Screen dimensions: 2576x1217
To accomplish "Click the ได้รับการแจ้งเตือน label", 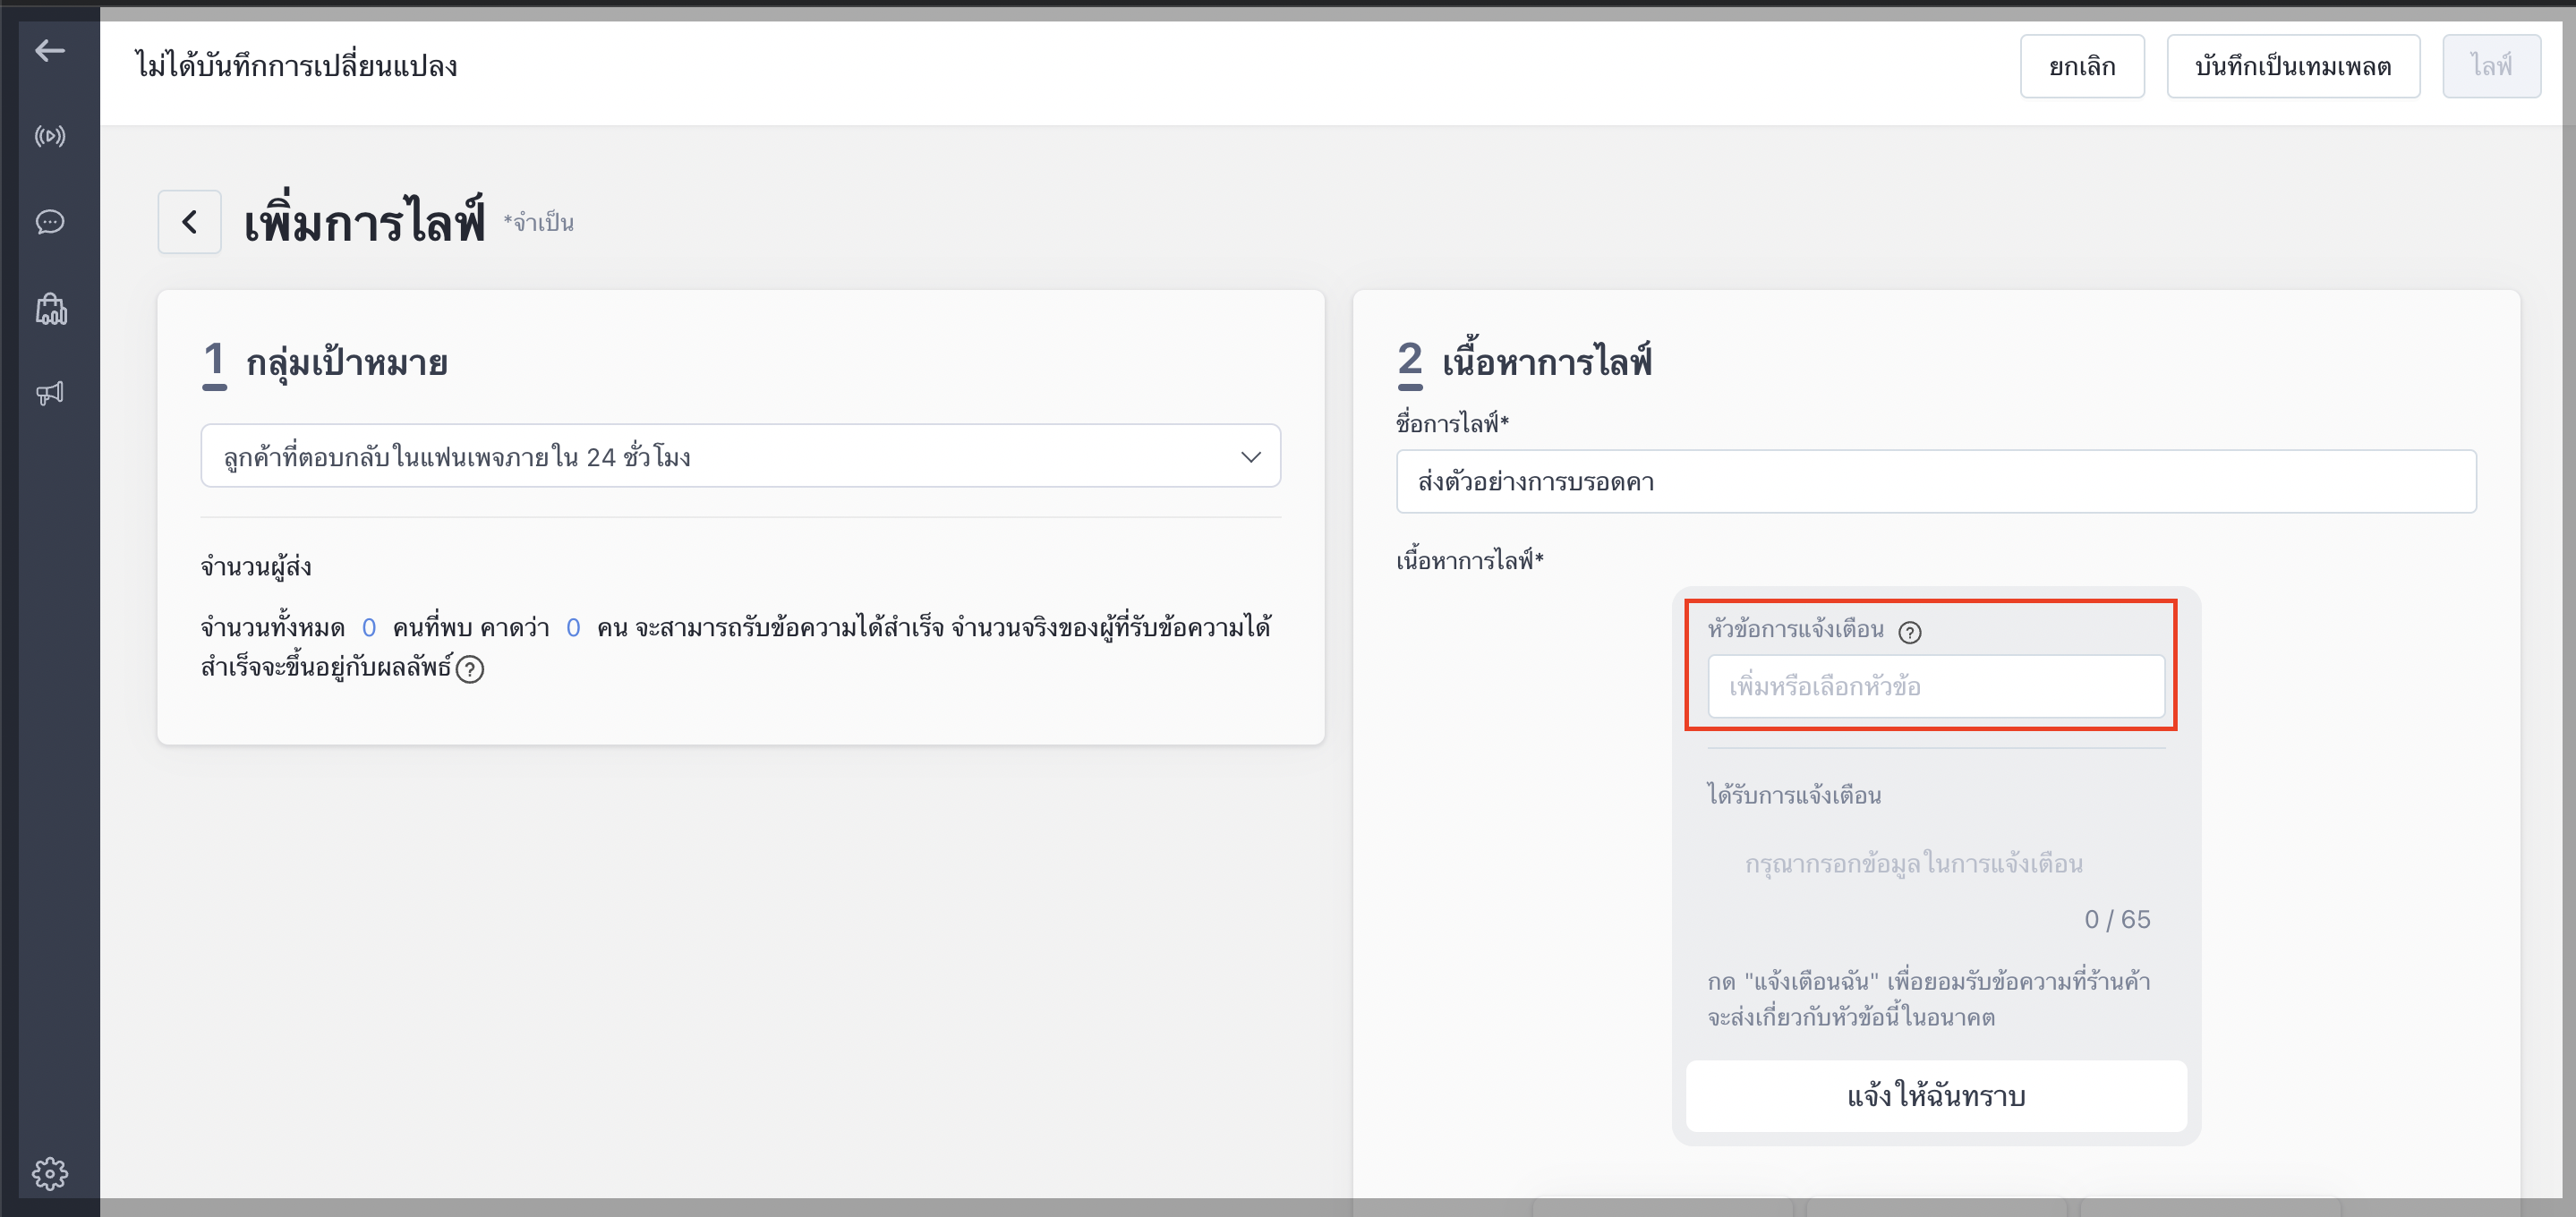I will click(1794, 795).
